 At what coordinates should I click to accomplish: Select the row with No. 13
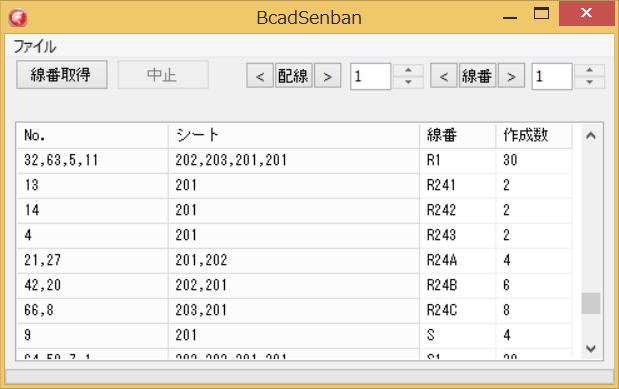[294, 186]
